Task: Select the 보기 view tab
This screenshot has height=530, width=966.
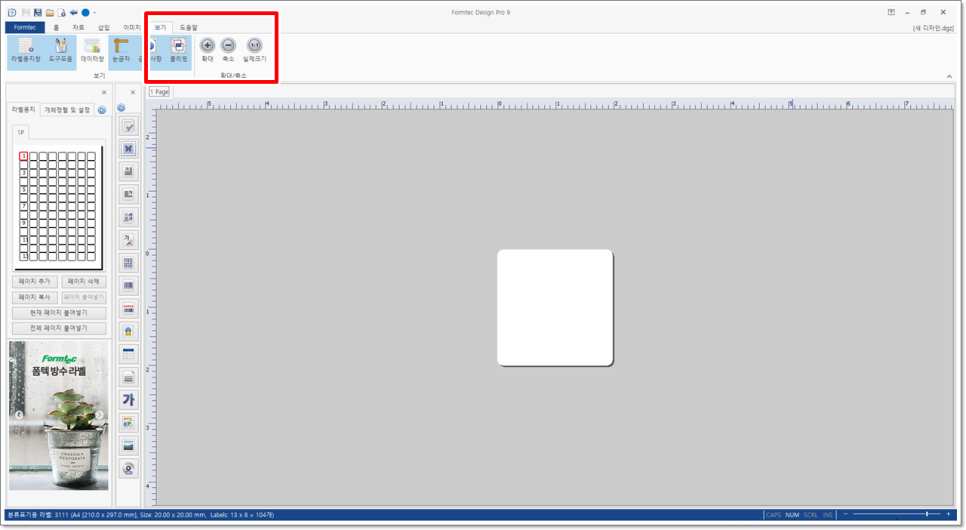Action: point(160,27)
